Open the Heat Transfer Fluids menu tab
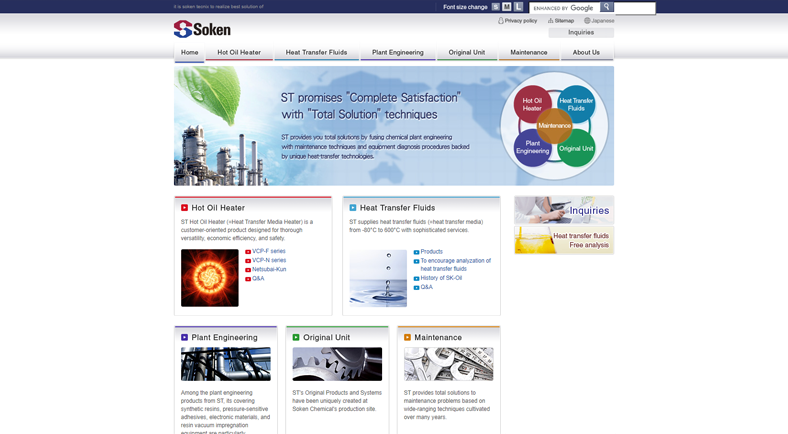The image size is (788, 434). [317, 53]
